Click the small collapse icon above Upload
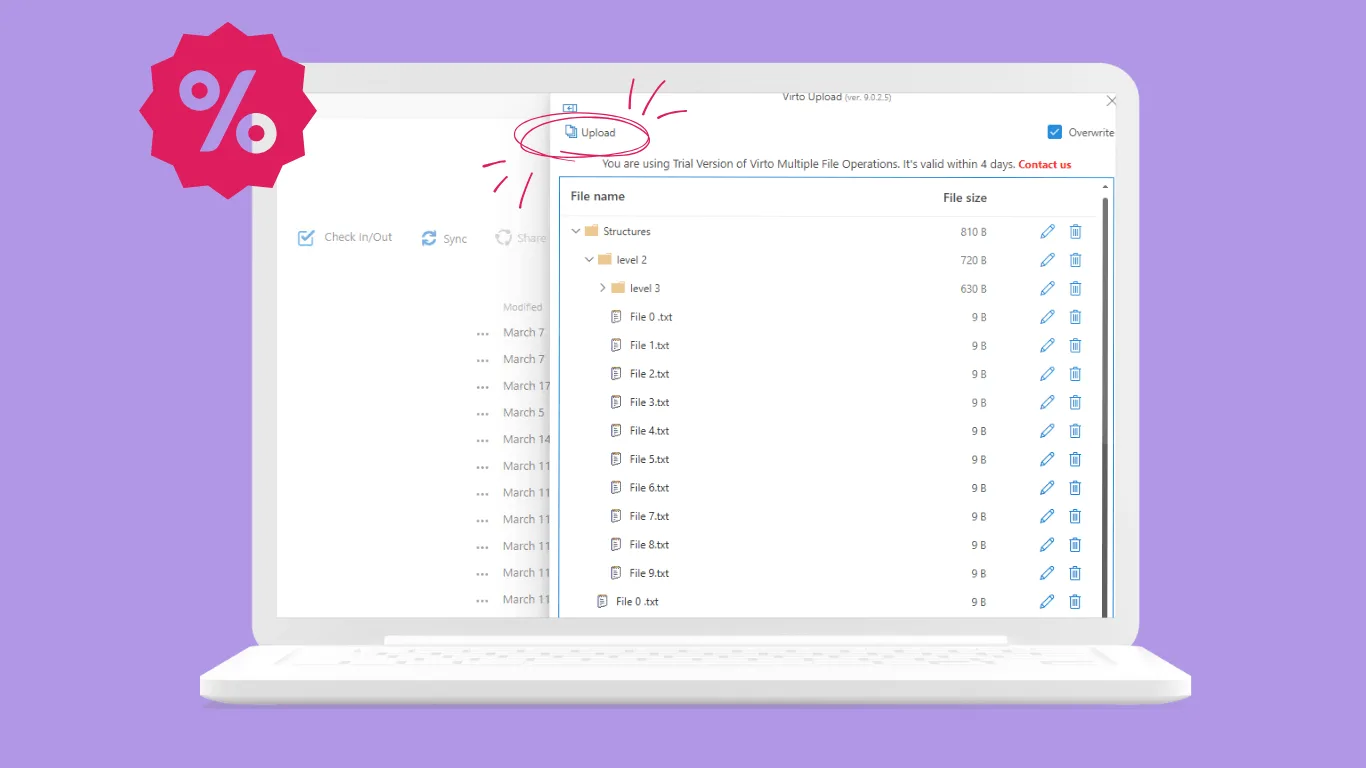 pos(570,108)
